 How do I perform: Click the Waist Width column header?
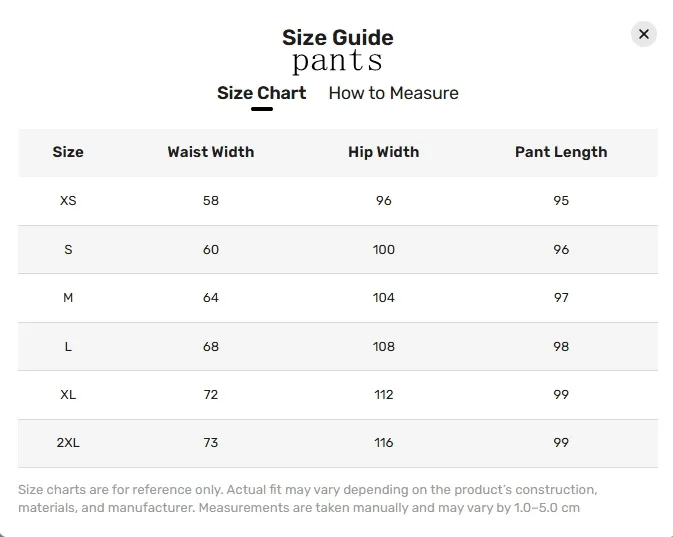pyautogui.click(x=211, y=152)
